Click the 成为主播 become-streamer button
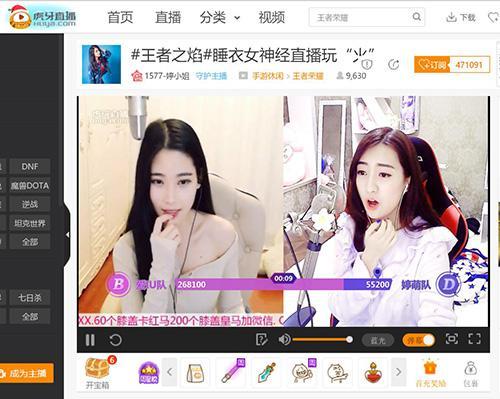The width and height of the screenshot is (500, 399). (x=27, y=373)
